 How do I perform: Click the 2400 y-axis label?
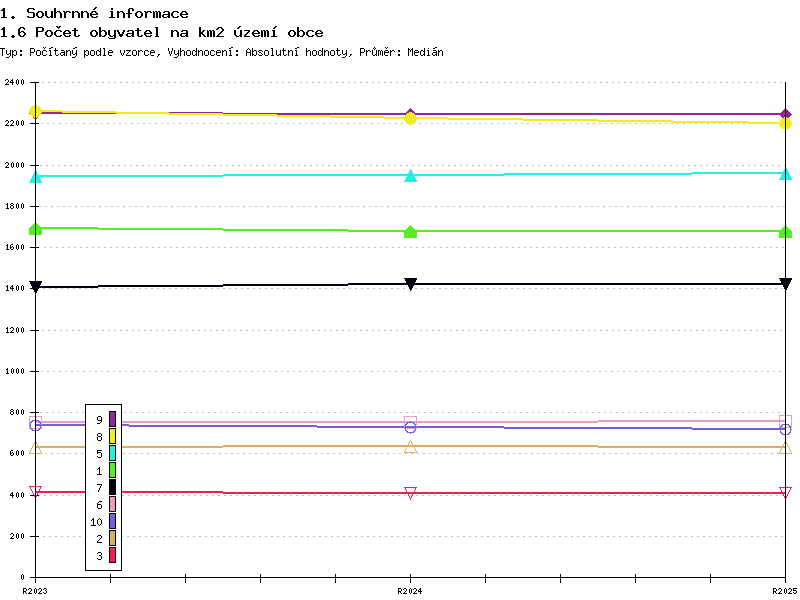point(14,82)
